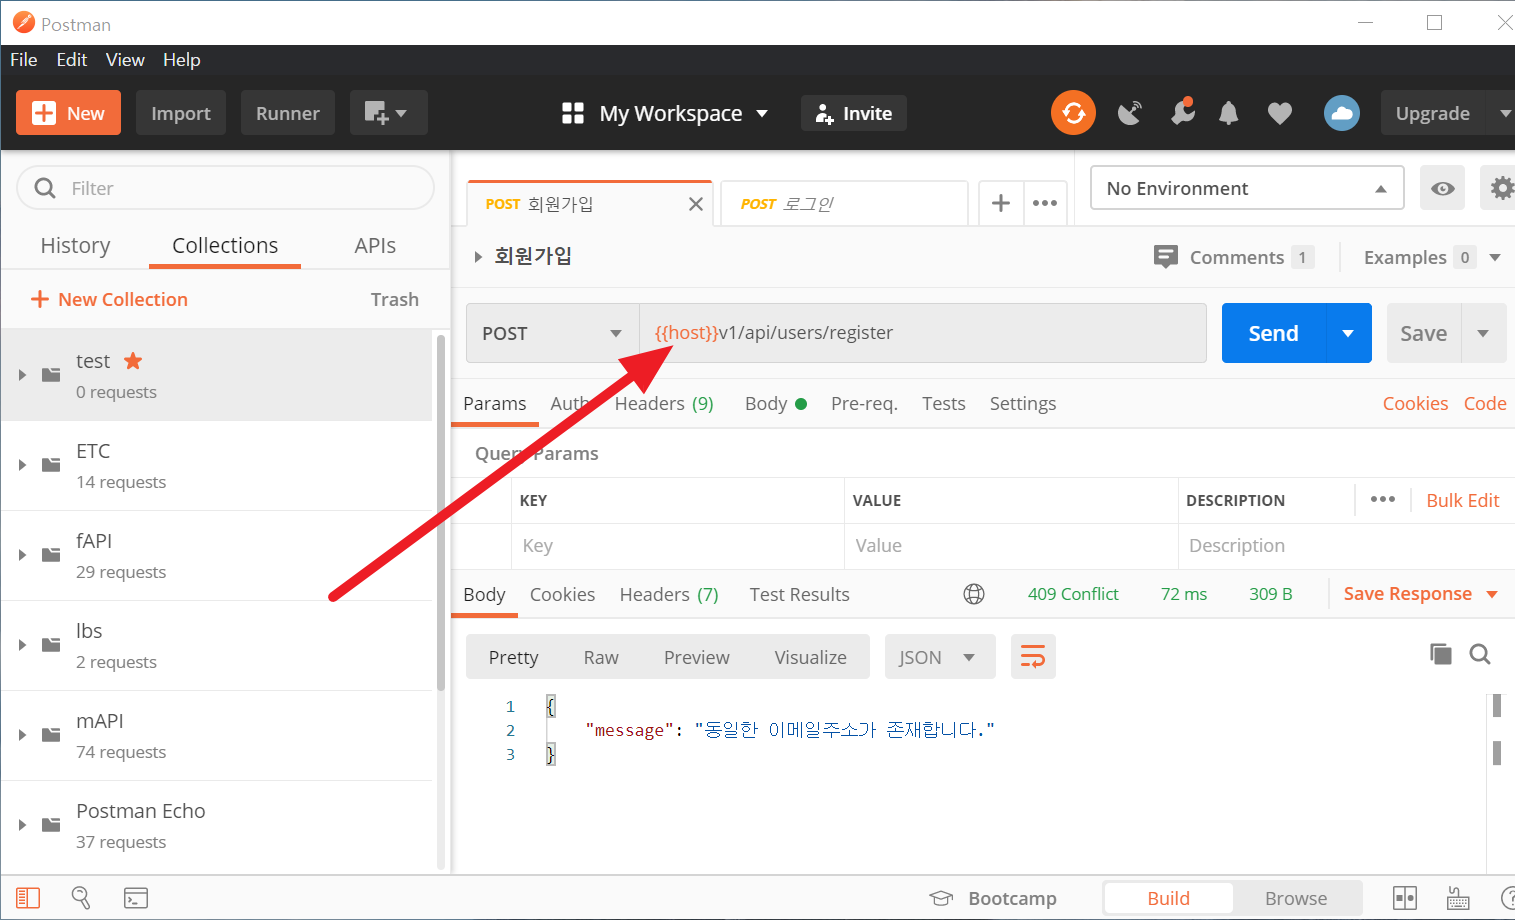Open the settings wrench icon
Viewport: 1515px width, 920px height.
pos(1183,112)
